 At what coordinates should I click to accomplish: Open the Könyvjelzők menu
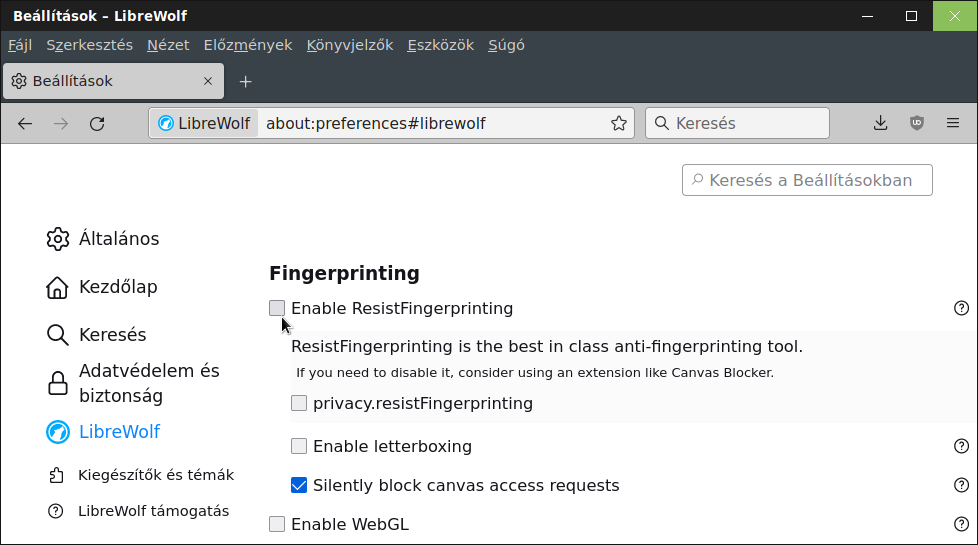pos(350,45)
